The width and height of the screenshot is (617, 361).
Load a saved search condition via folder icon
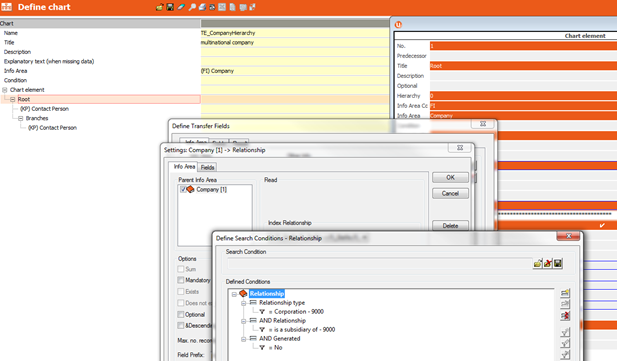pos(538,263)
